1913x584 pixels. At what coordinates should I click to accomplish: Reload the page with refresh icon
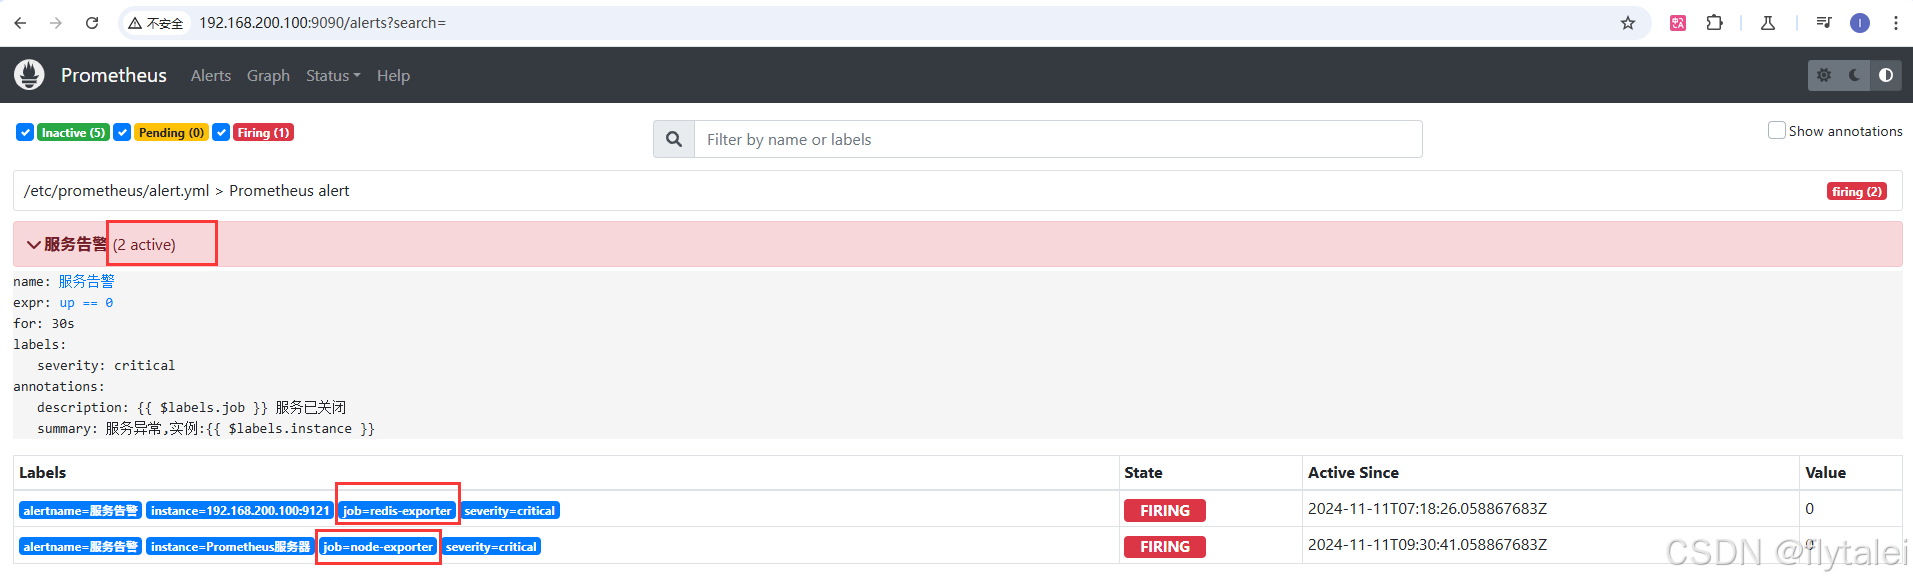tap(92, 22)
